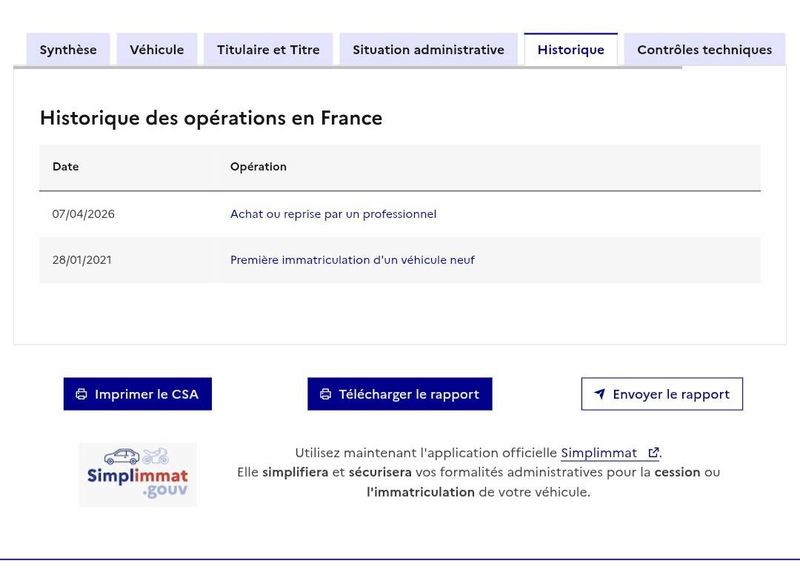This screenshot has width=800, height=581.
Task: Click the Envoyer le rapport button
Action: pyautogui.click(x=662, y=394)
